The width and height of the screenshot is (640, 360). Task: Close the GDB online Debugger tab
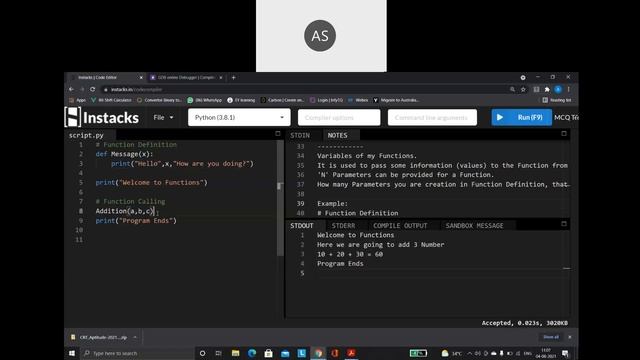click(221, 78)
